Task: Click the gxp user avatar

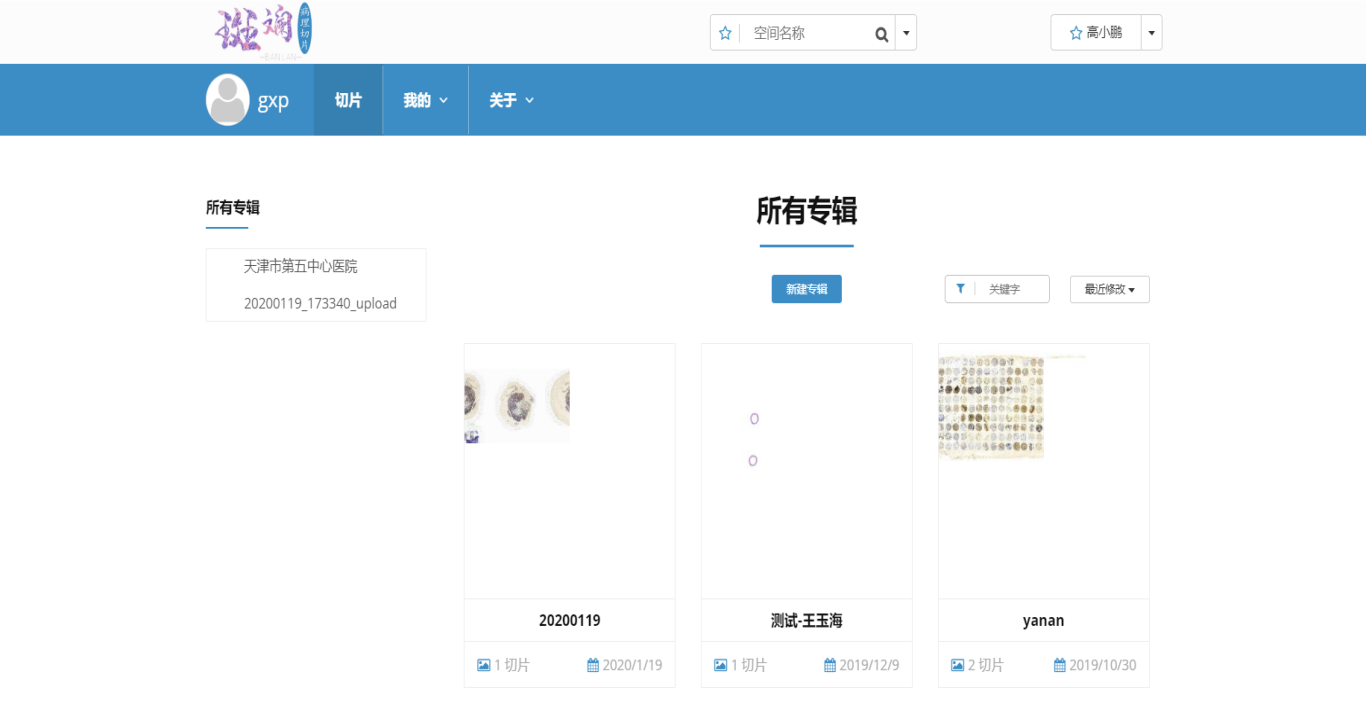Action: tap(227, 100)
